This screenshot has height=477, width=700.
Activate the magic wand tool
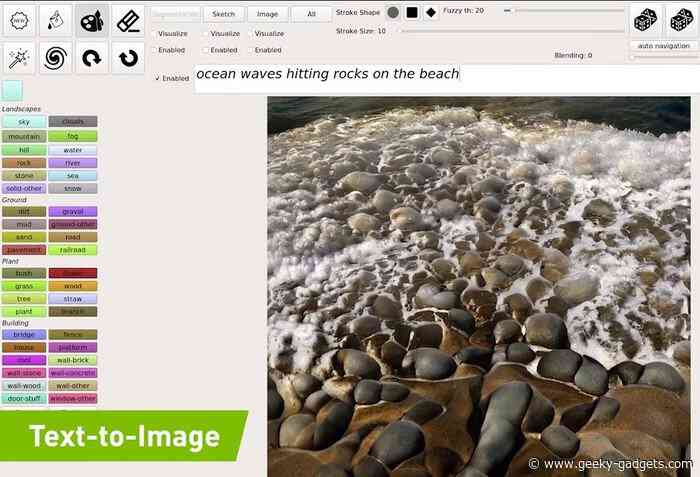coord(19,58)
